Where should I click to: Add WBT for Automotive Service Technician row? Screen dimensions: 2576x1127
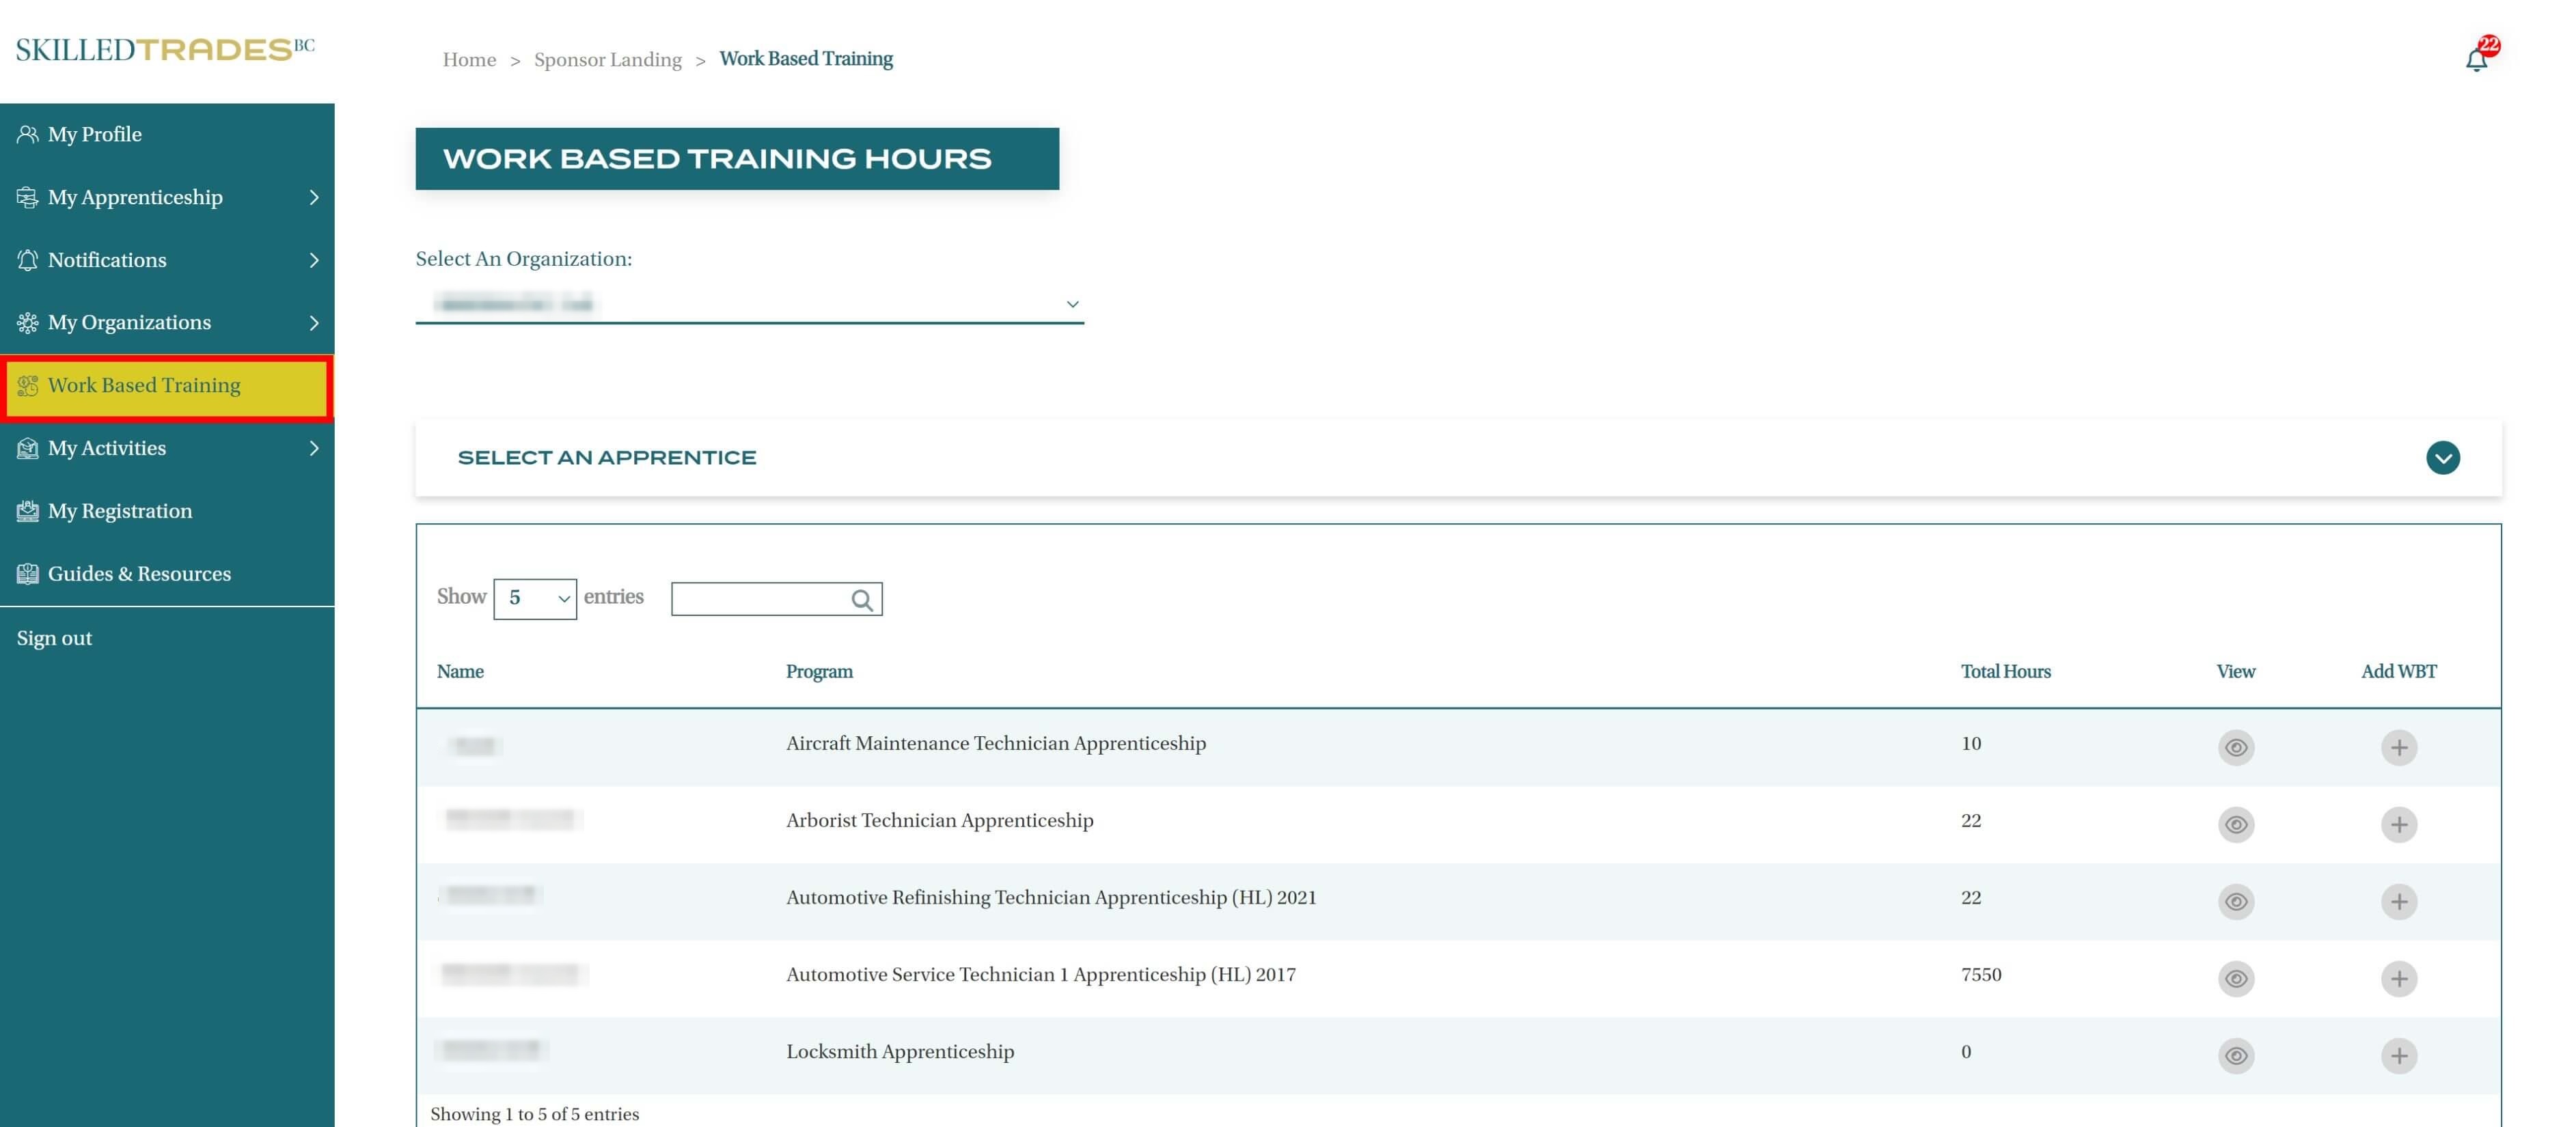tap(2398, 978)
